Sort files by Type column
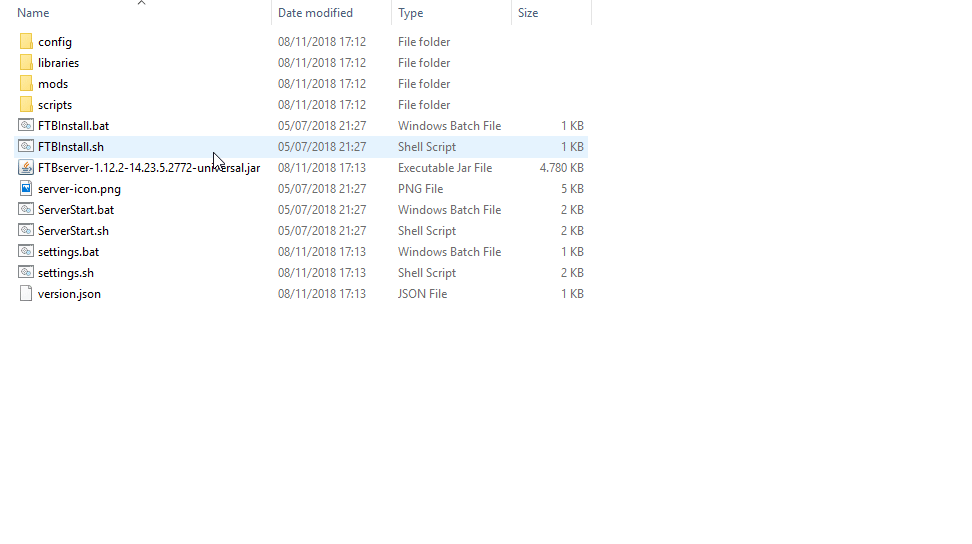 pyautogui.click(x=410, y=13)
